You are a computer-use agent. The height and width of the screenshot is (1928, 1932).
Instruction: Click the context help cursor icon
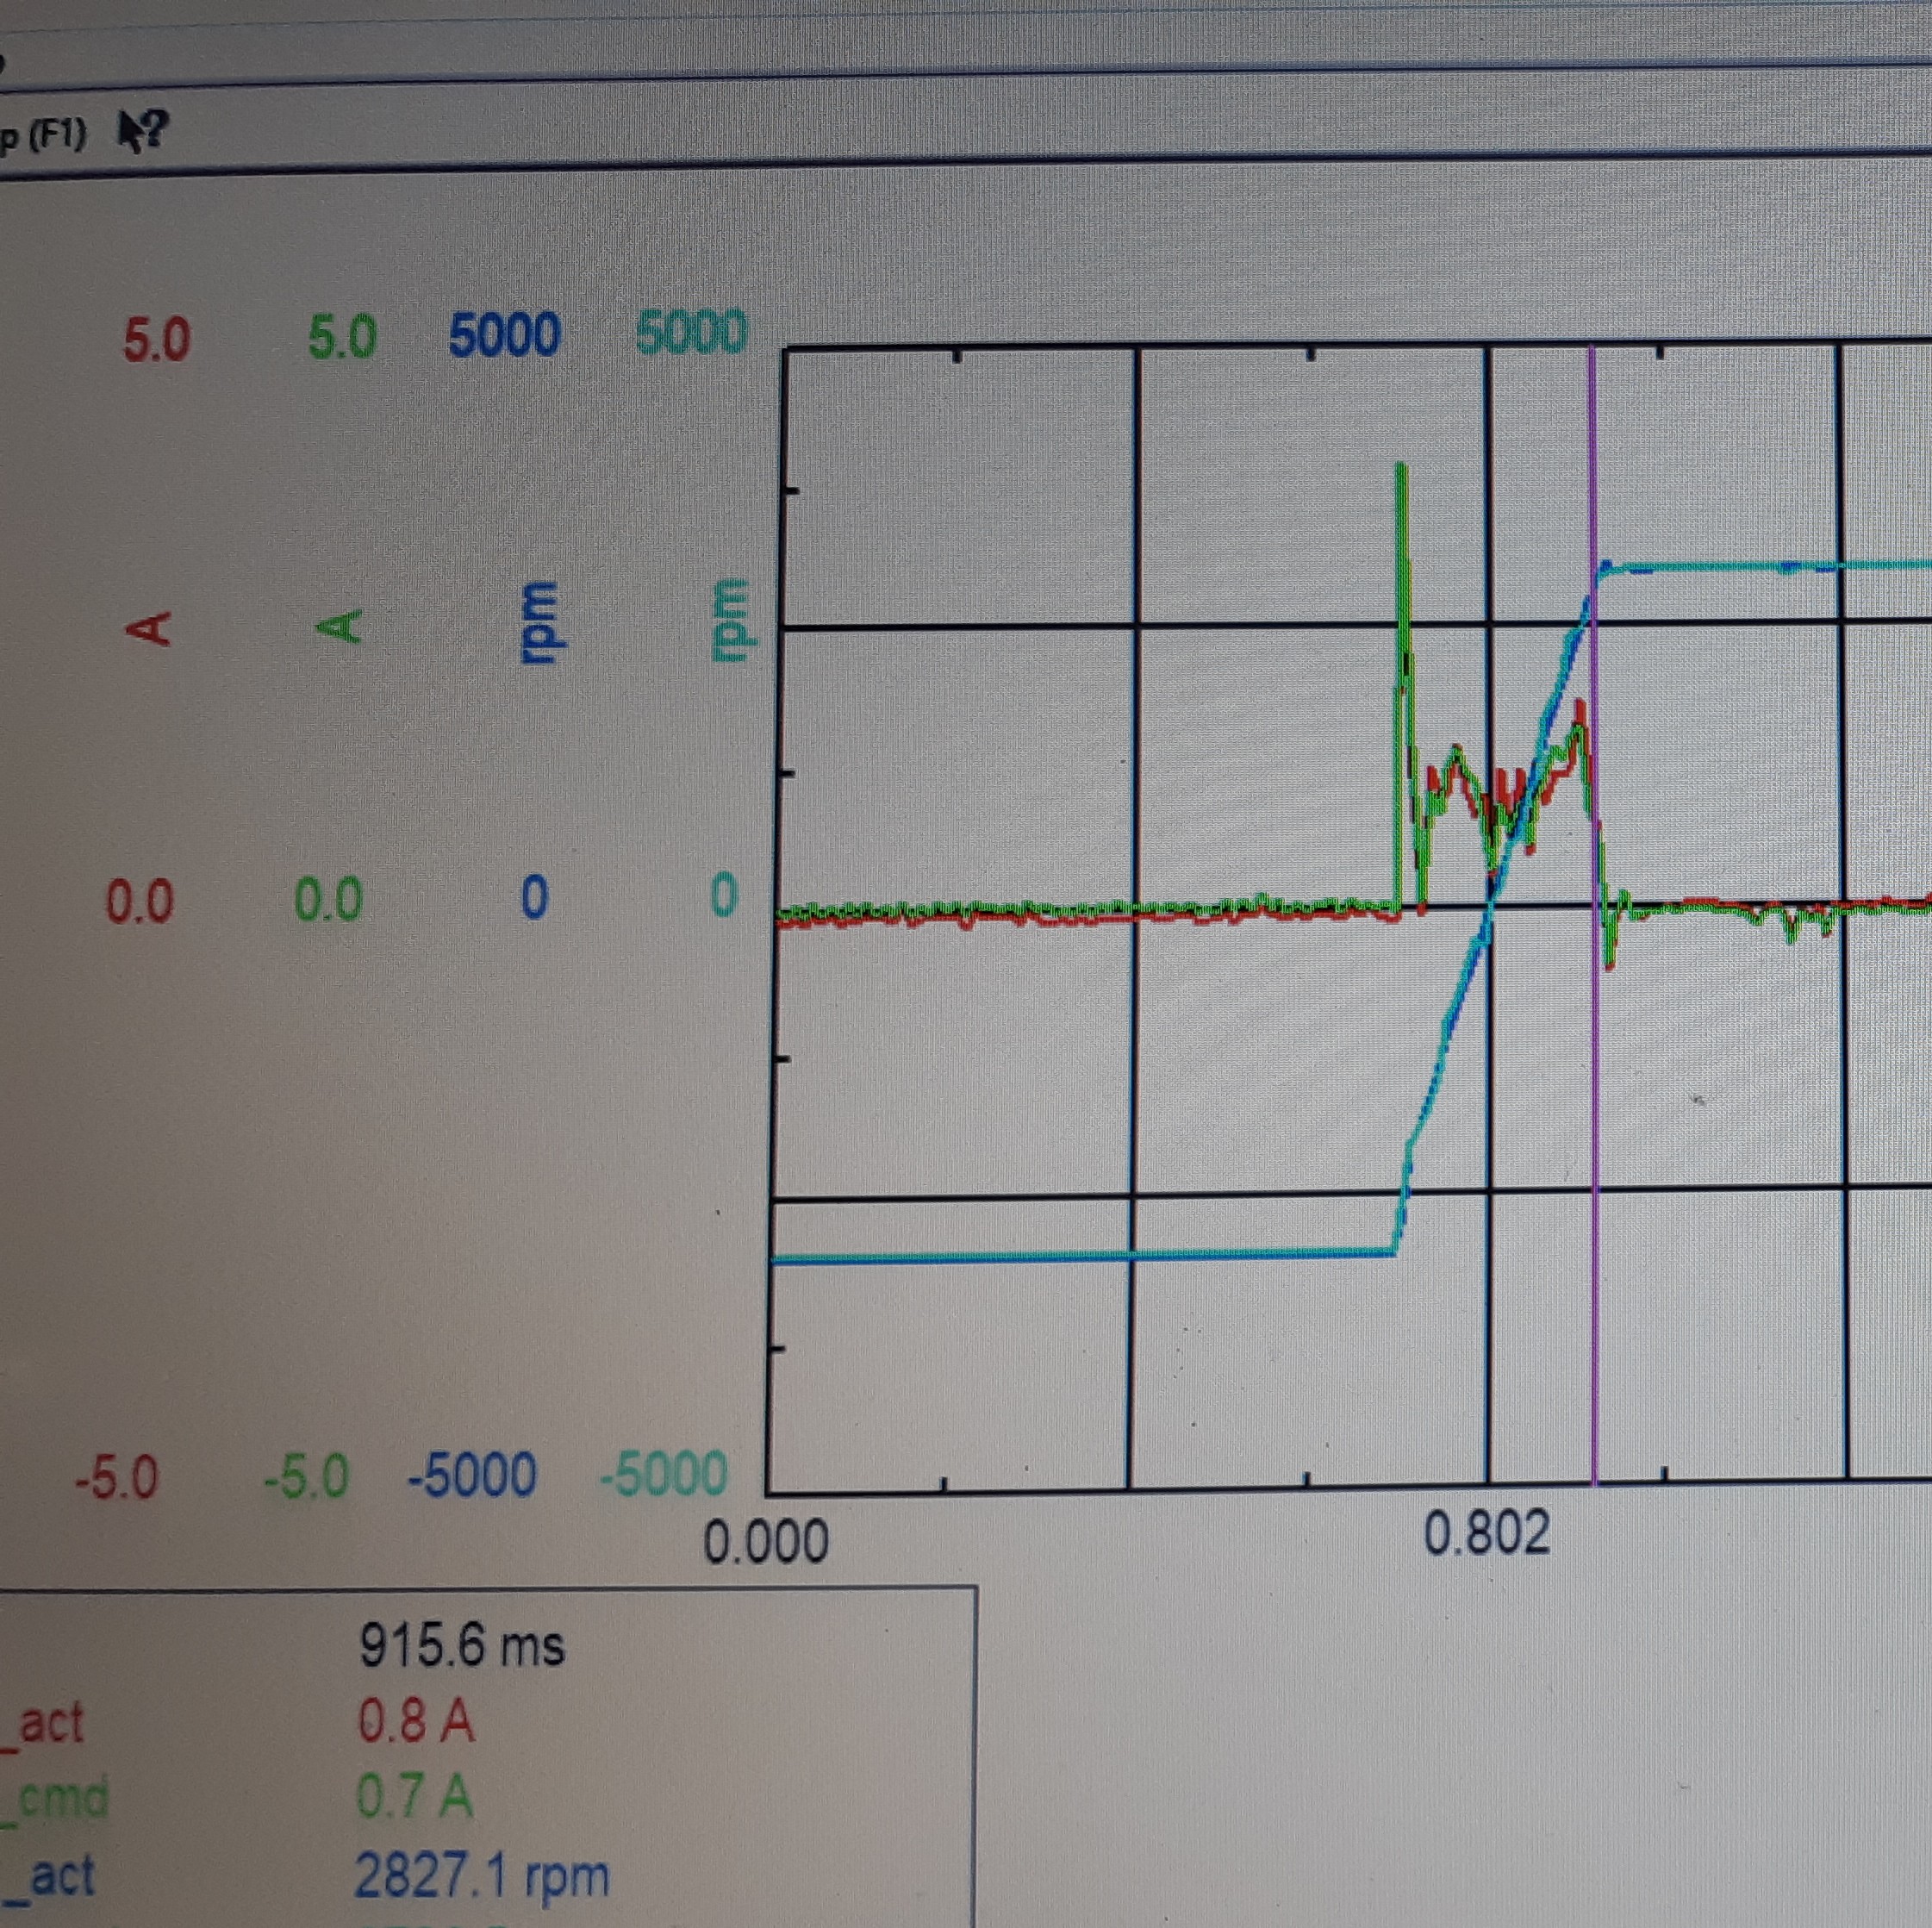coord(143,131)
